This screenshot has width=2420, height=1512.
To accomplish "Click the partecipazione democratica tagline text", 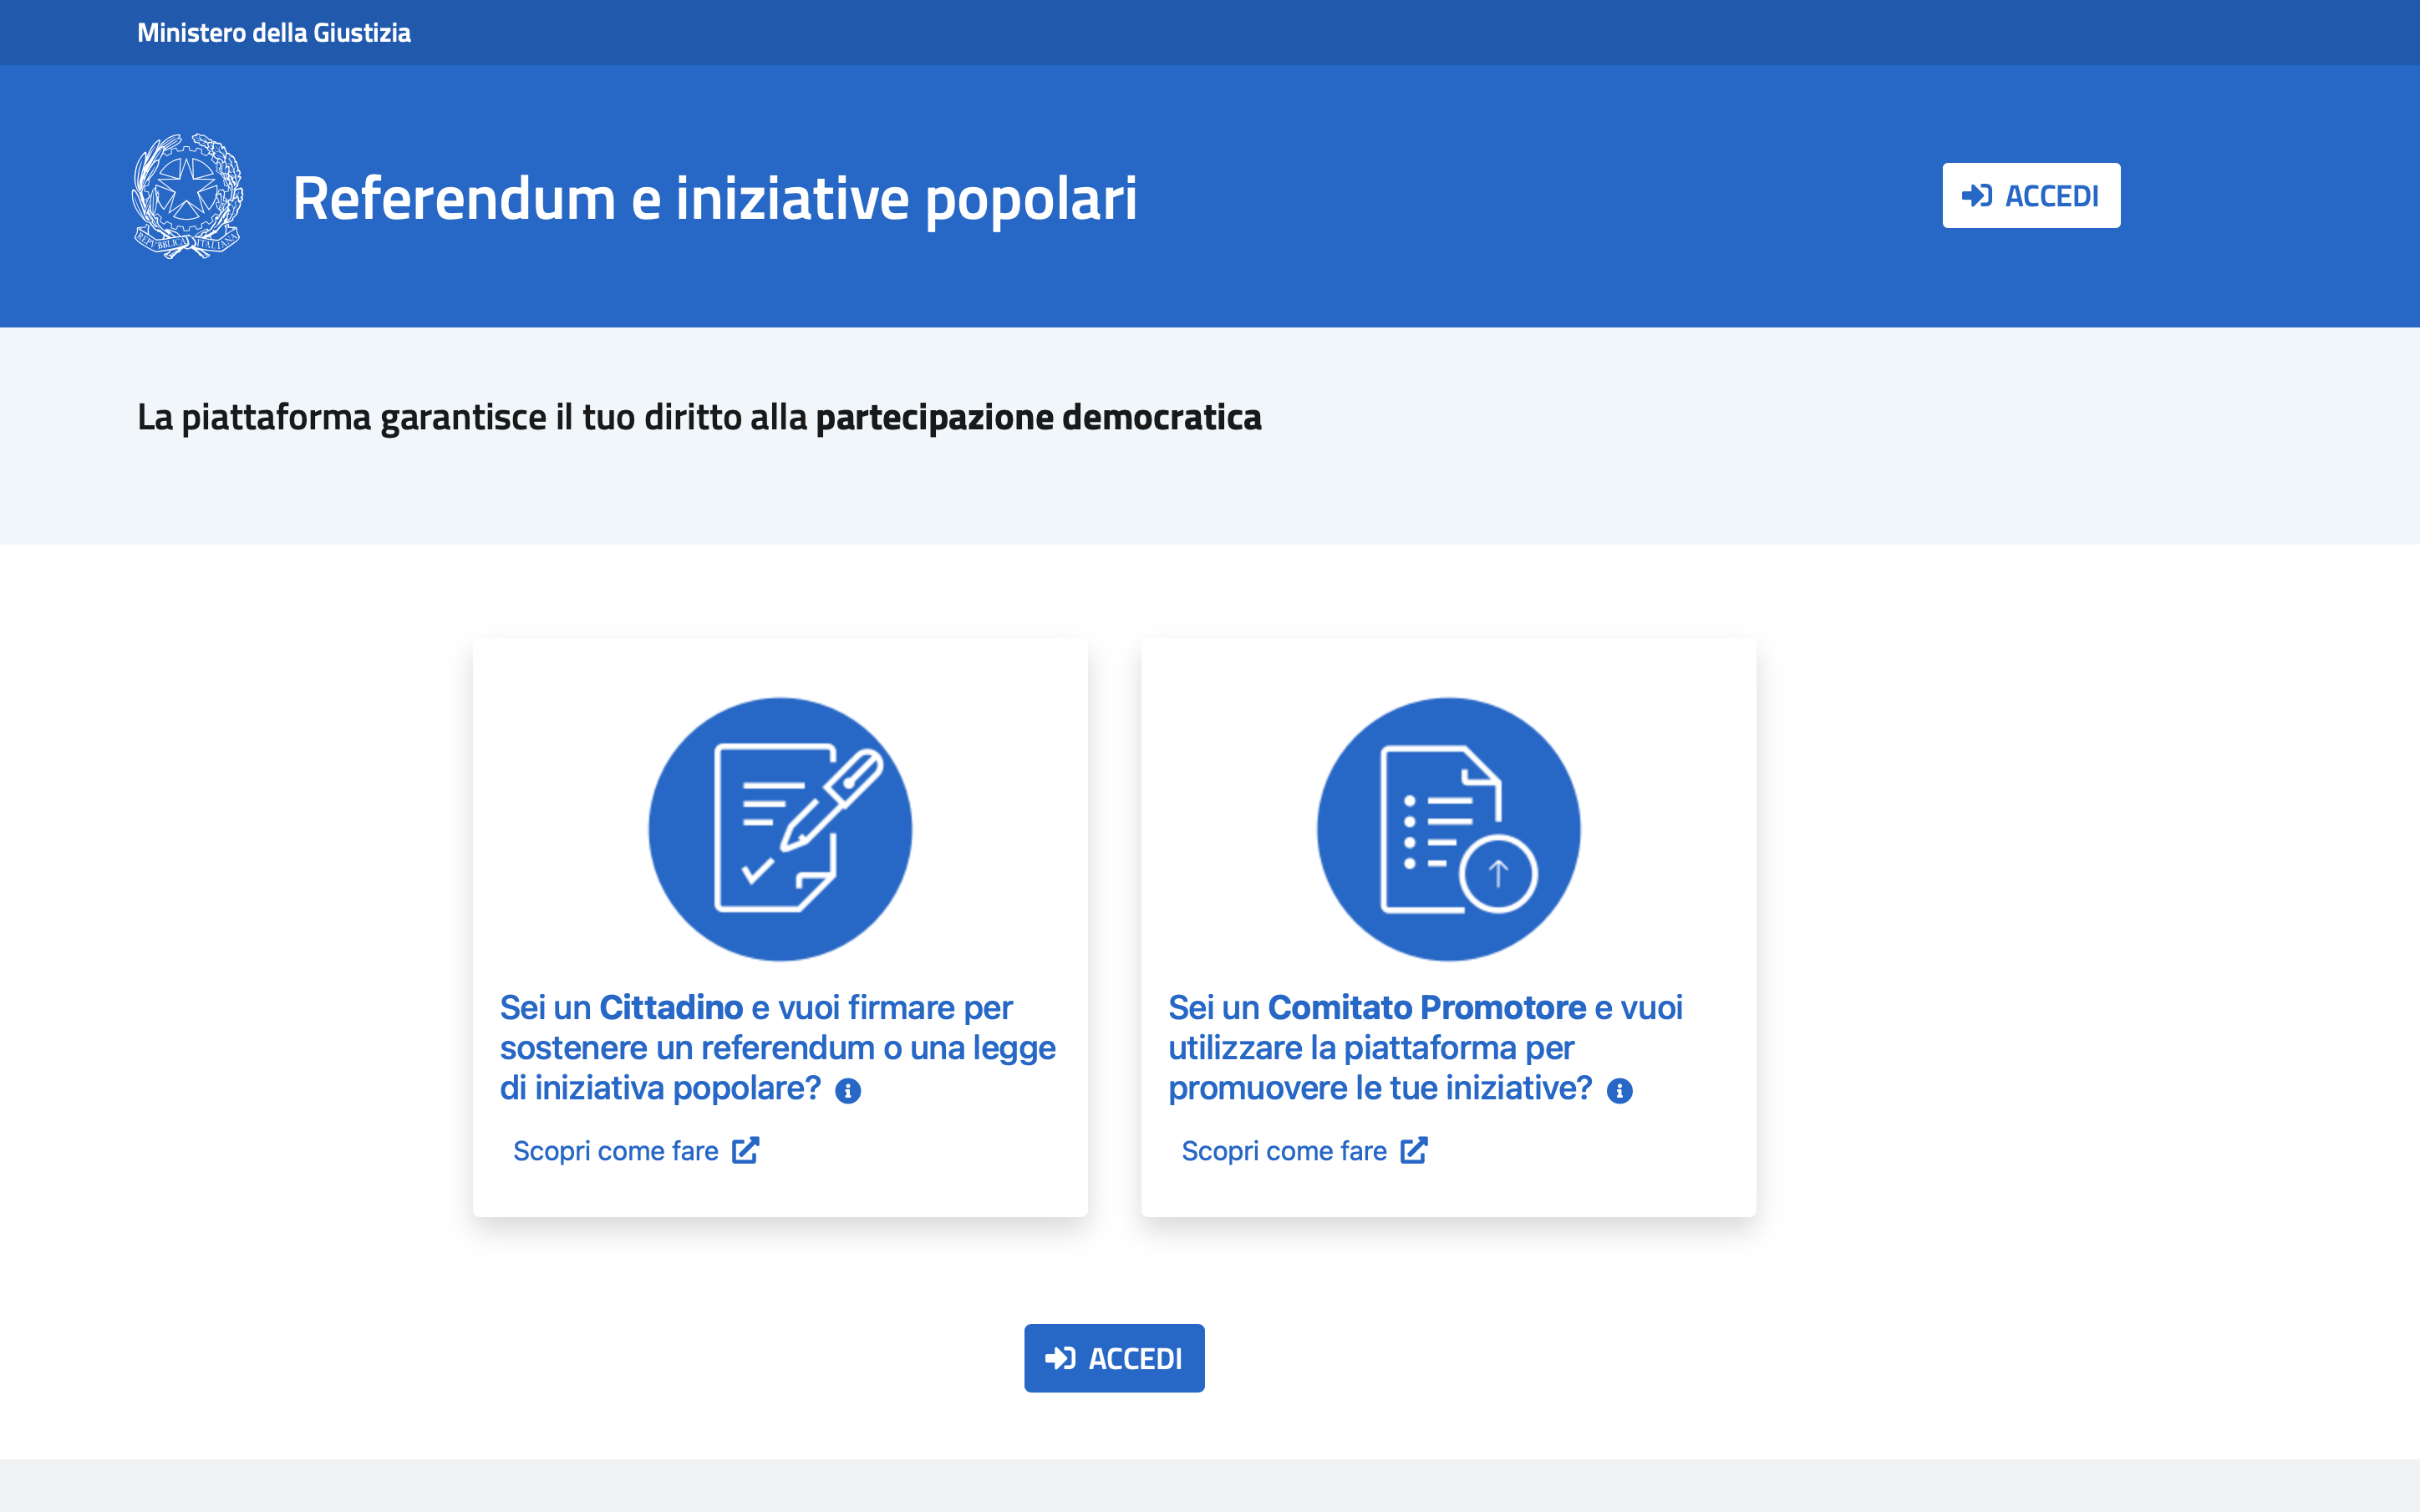I will (1038, 417).
